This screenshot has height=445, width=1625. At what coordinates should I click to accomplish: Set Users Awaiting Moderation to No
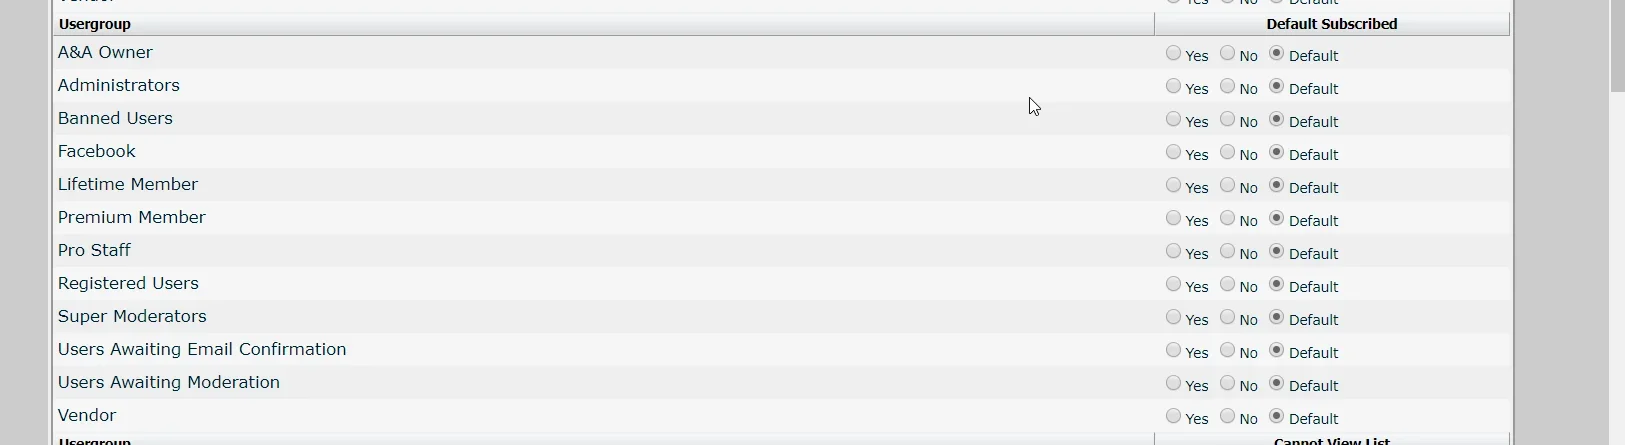coord(1228,383)
